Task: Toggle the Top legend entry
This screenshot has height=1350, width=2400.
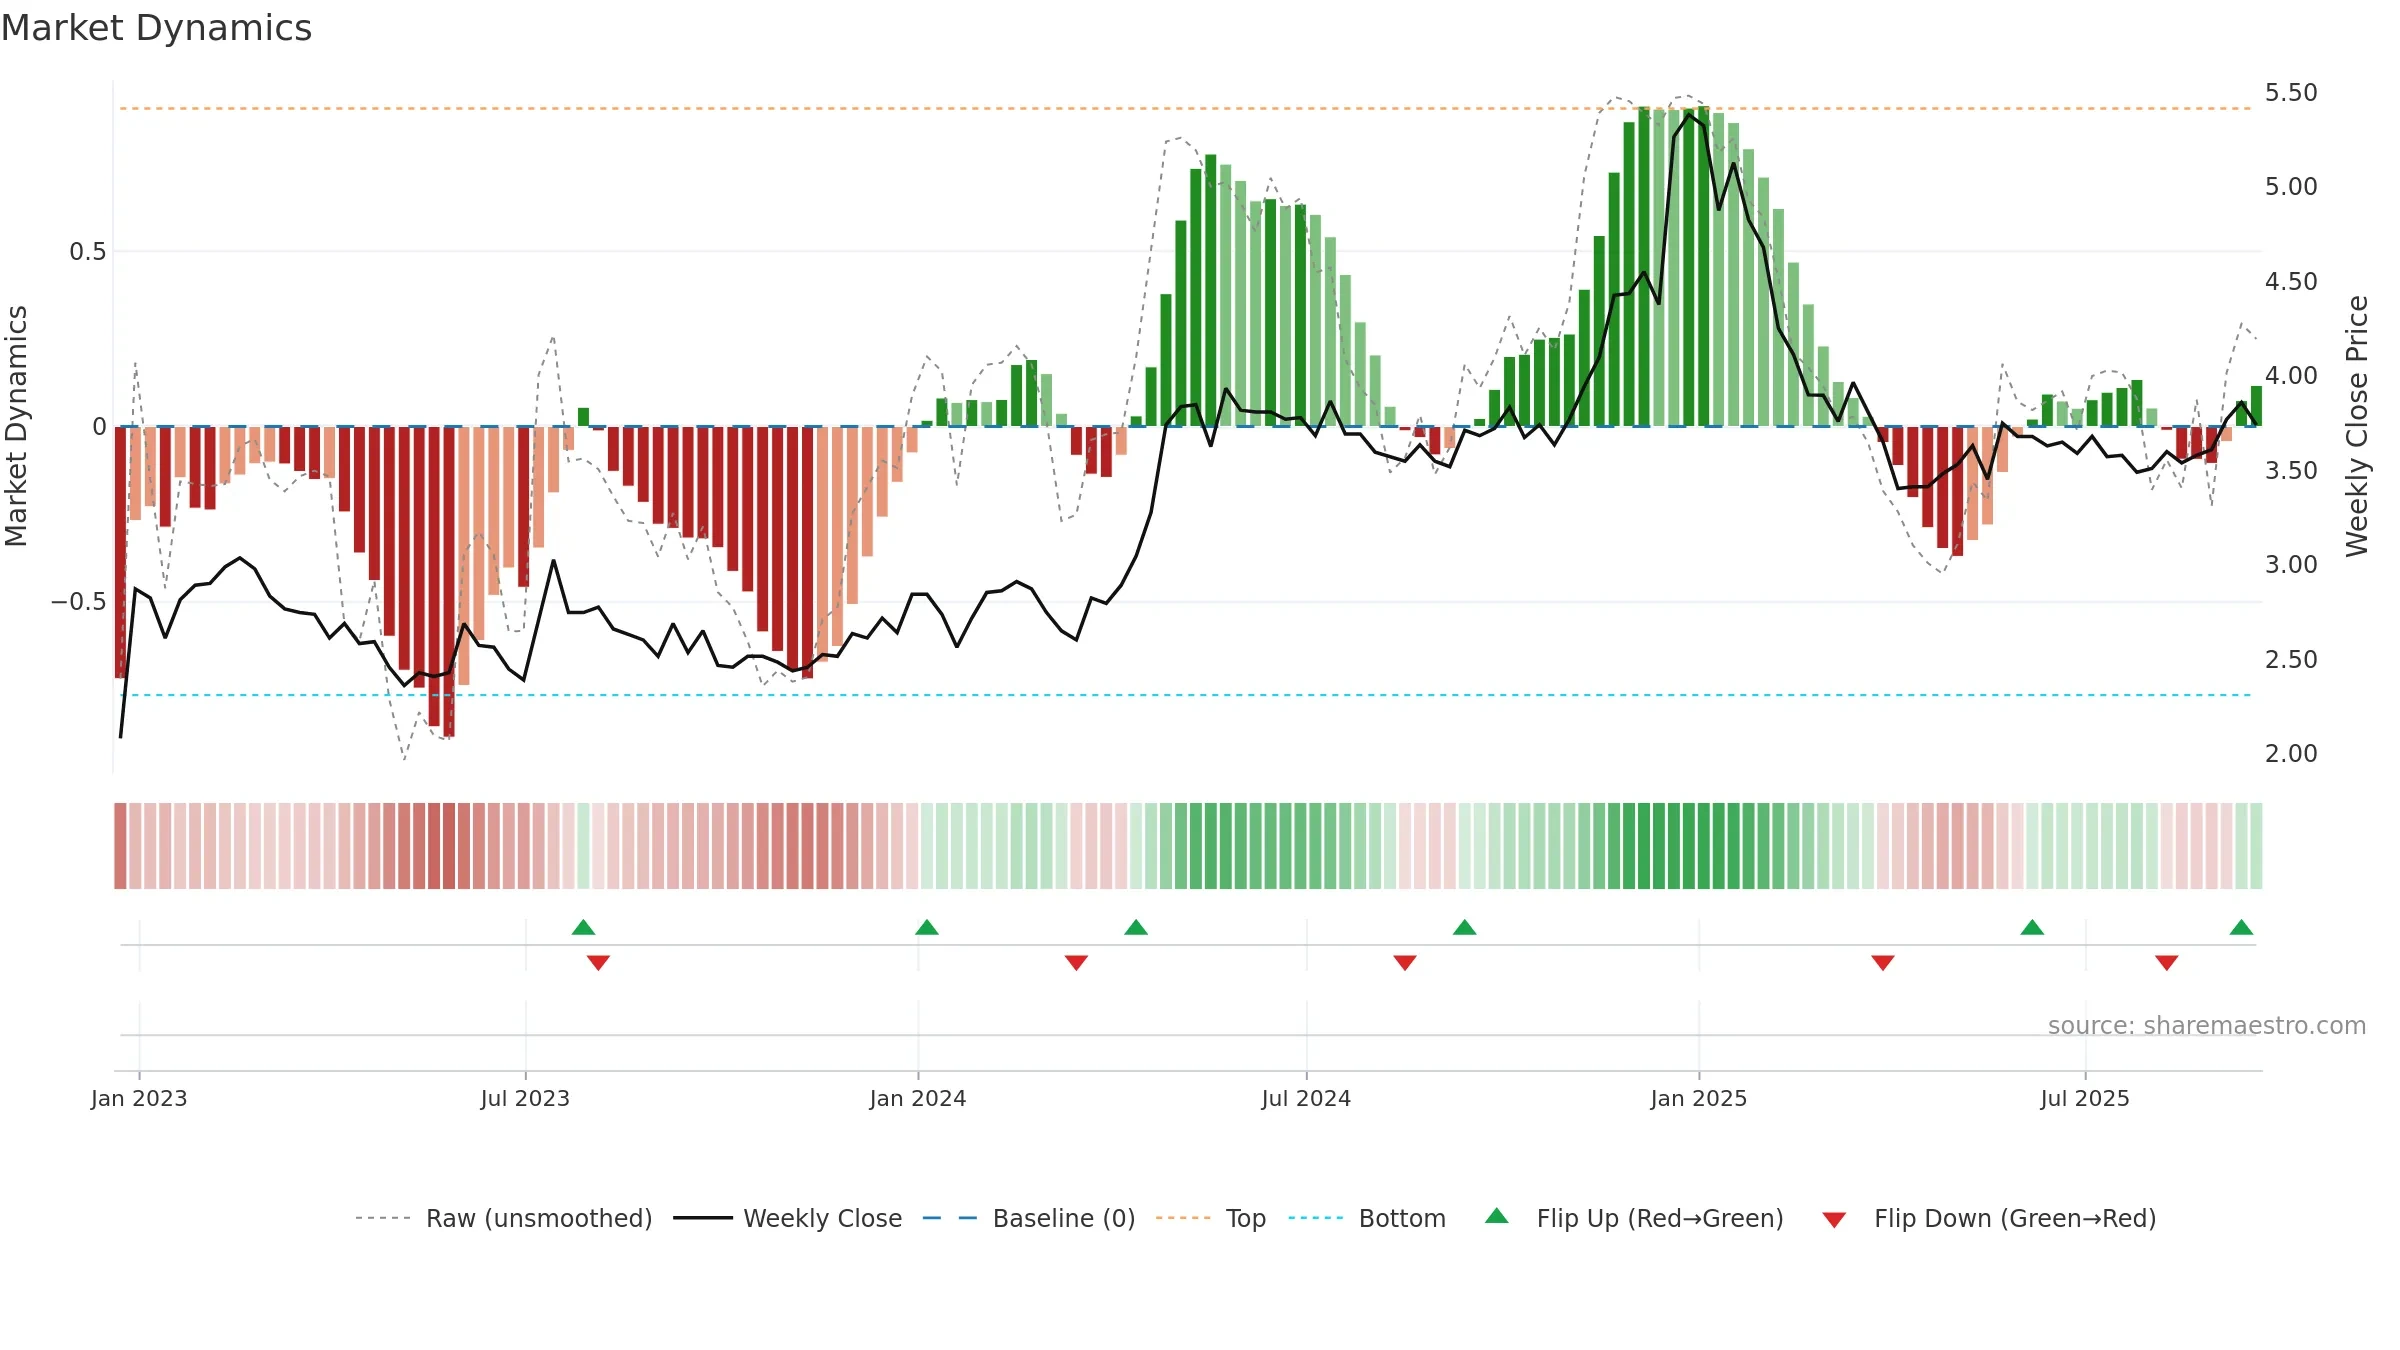Action: pyautogui.click(x=1210, y=1218)
